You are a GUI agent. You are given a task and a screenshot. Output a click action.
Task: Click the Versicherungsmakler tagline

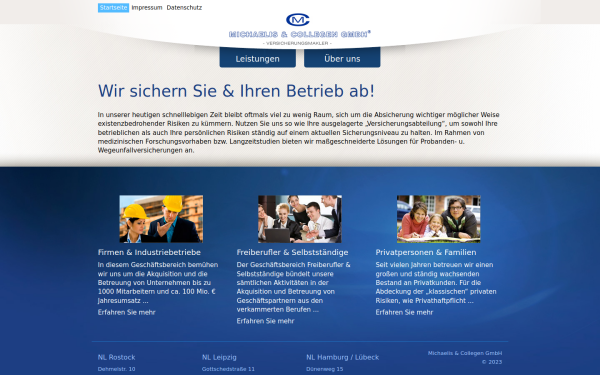(x=297, y=43)
